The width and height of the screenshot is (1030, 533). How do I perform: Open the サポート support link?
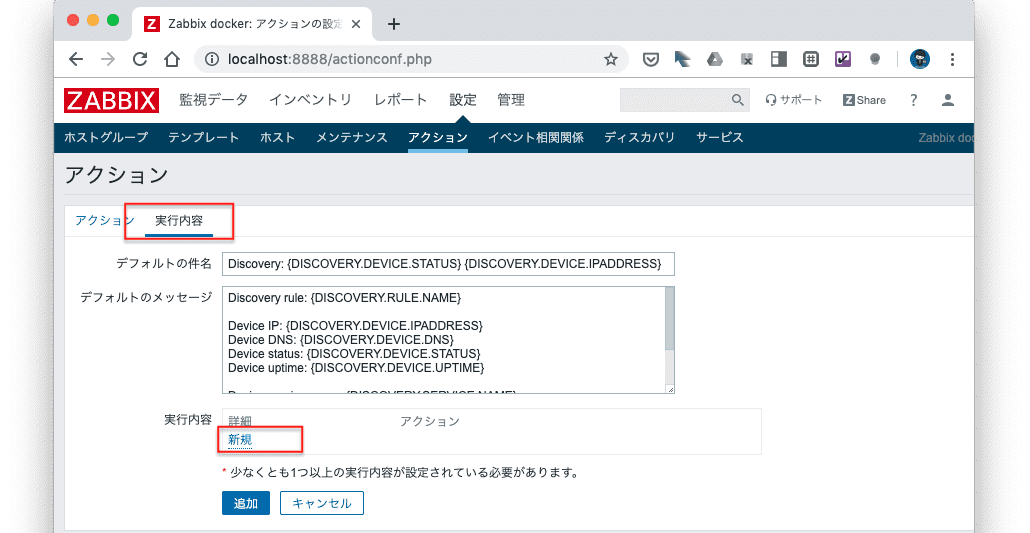(794, 100)
